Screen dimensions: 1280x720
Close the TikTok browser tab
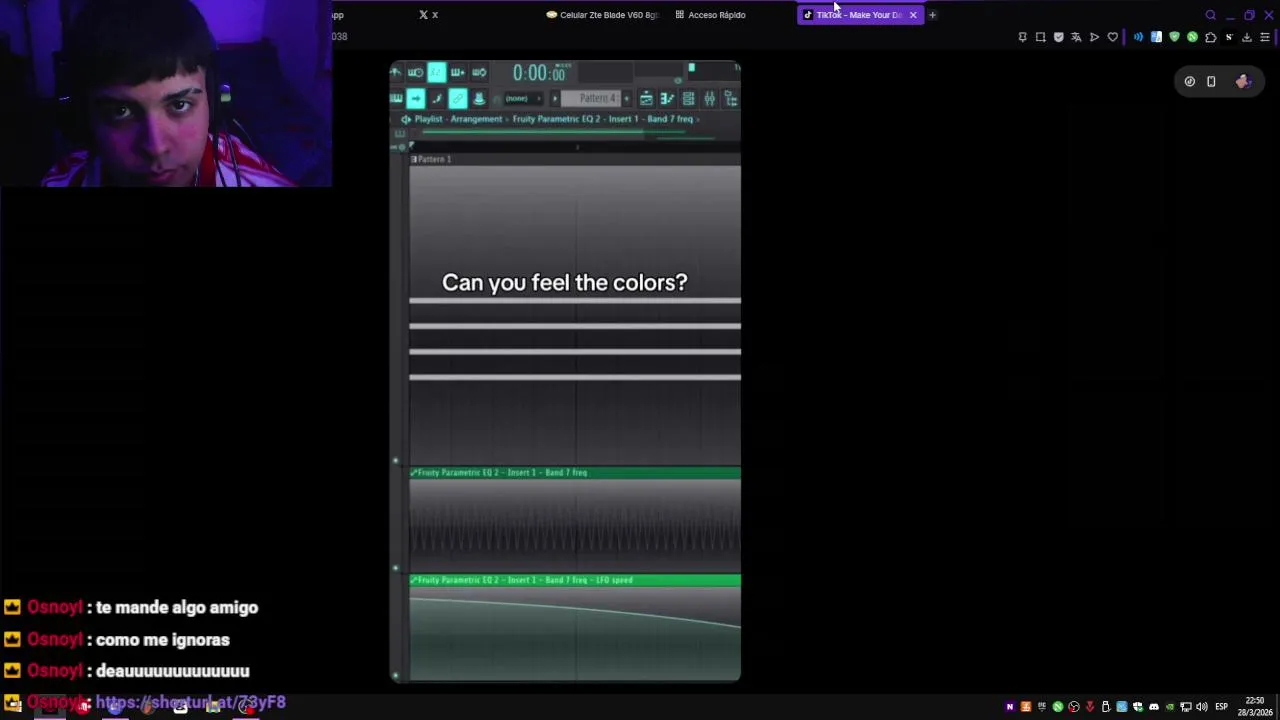(x=913, y=15)
